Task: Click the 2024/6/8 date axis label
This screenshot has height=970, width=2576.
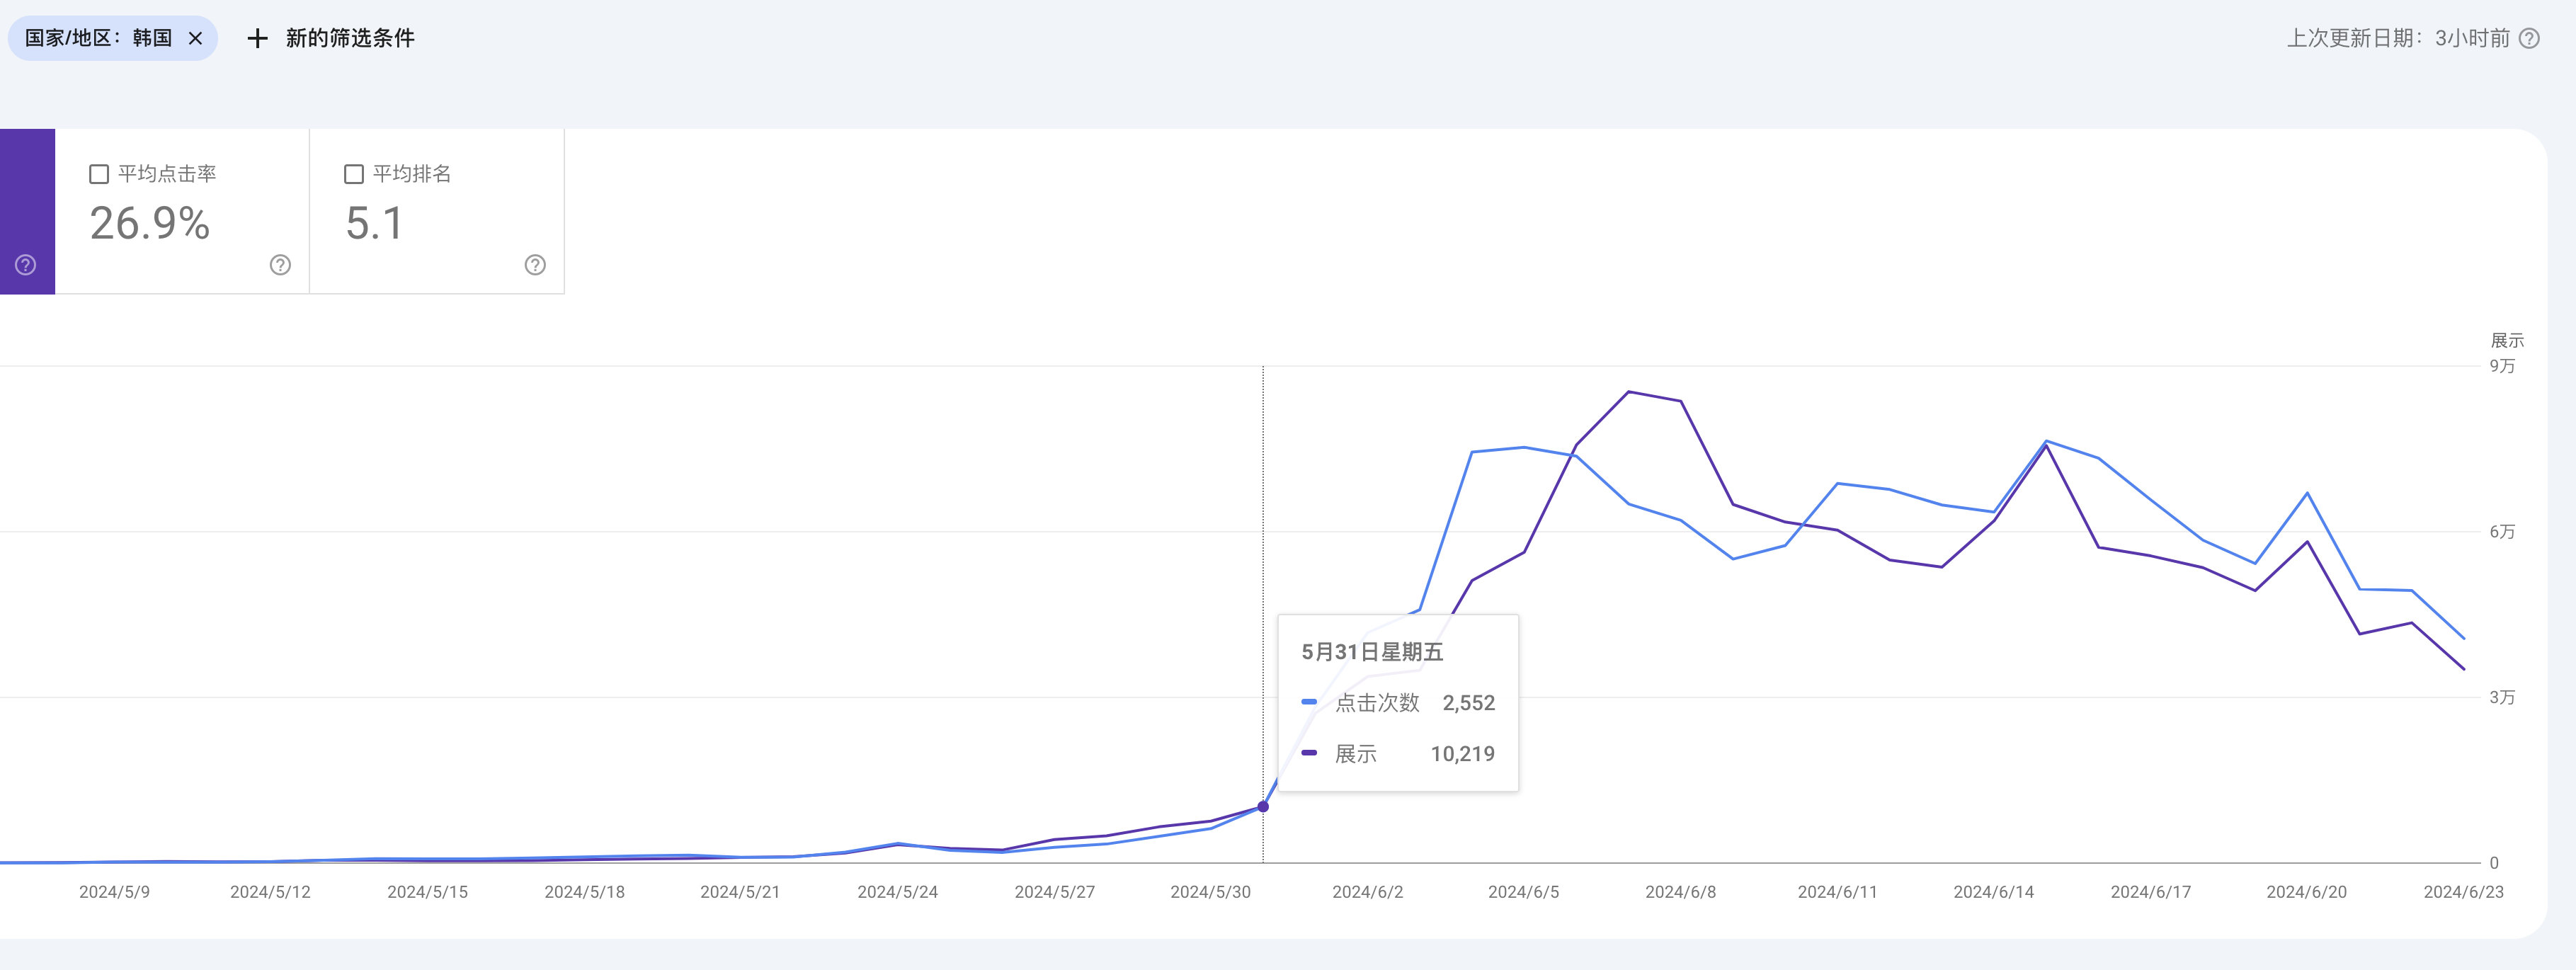Action: pyautogui.click(x=1680, y=892)
